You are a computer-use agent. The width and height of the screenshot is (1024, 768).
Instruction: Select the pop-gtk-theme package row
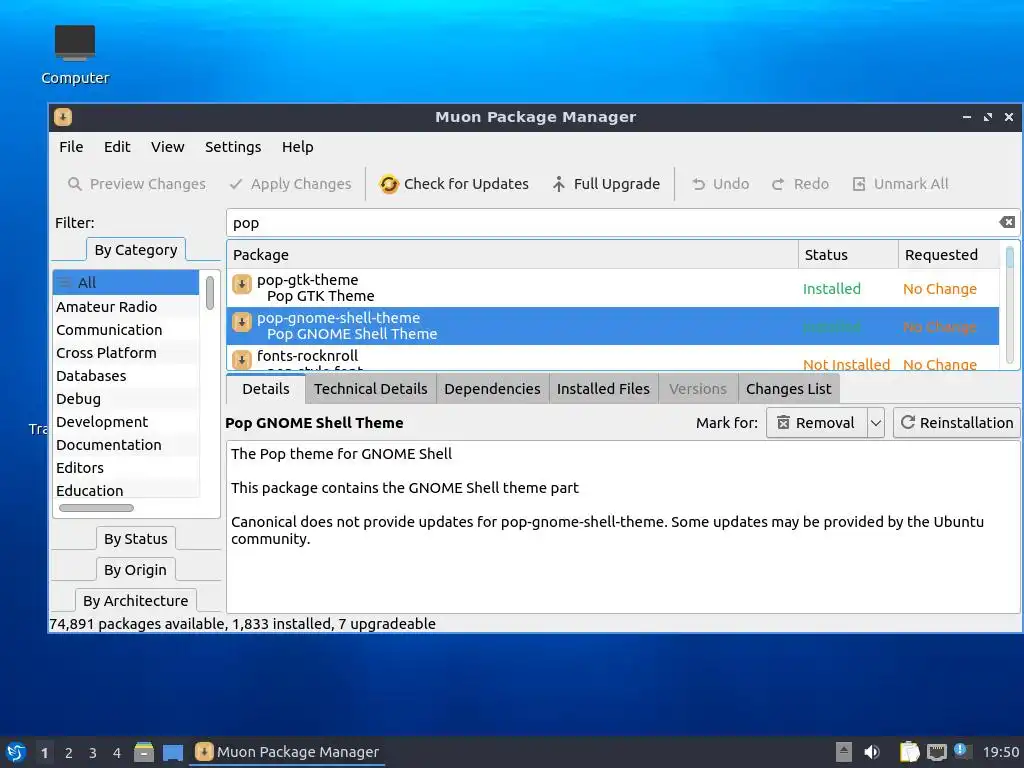[x=613, y=288]
